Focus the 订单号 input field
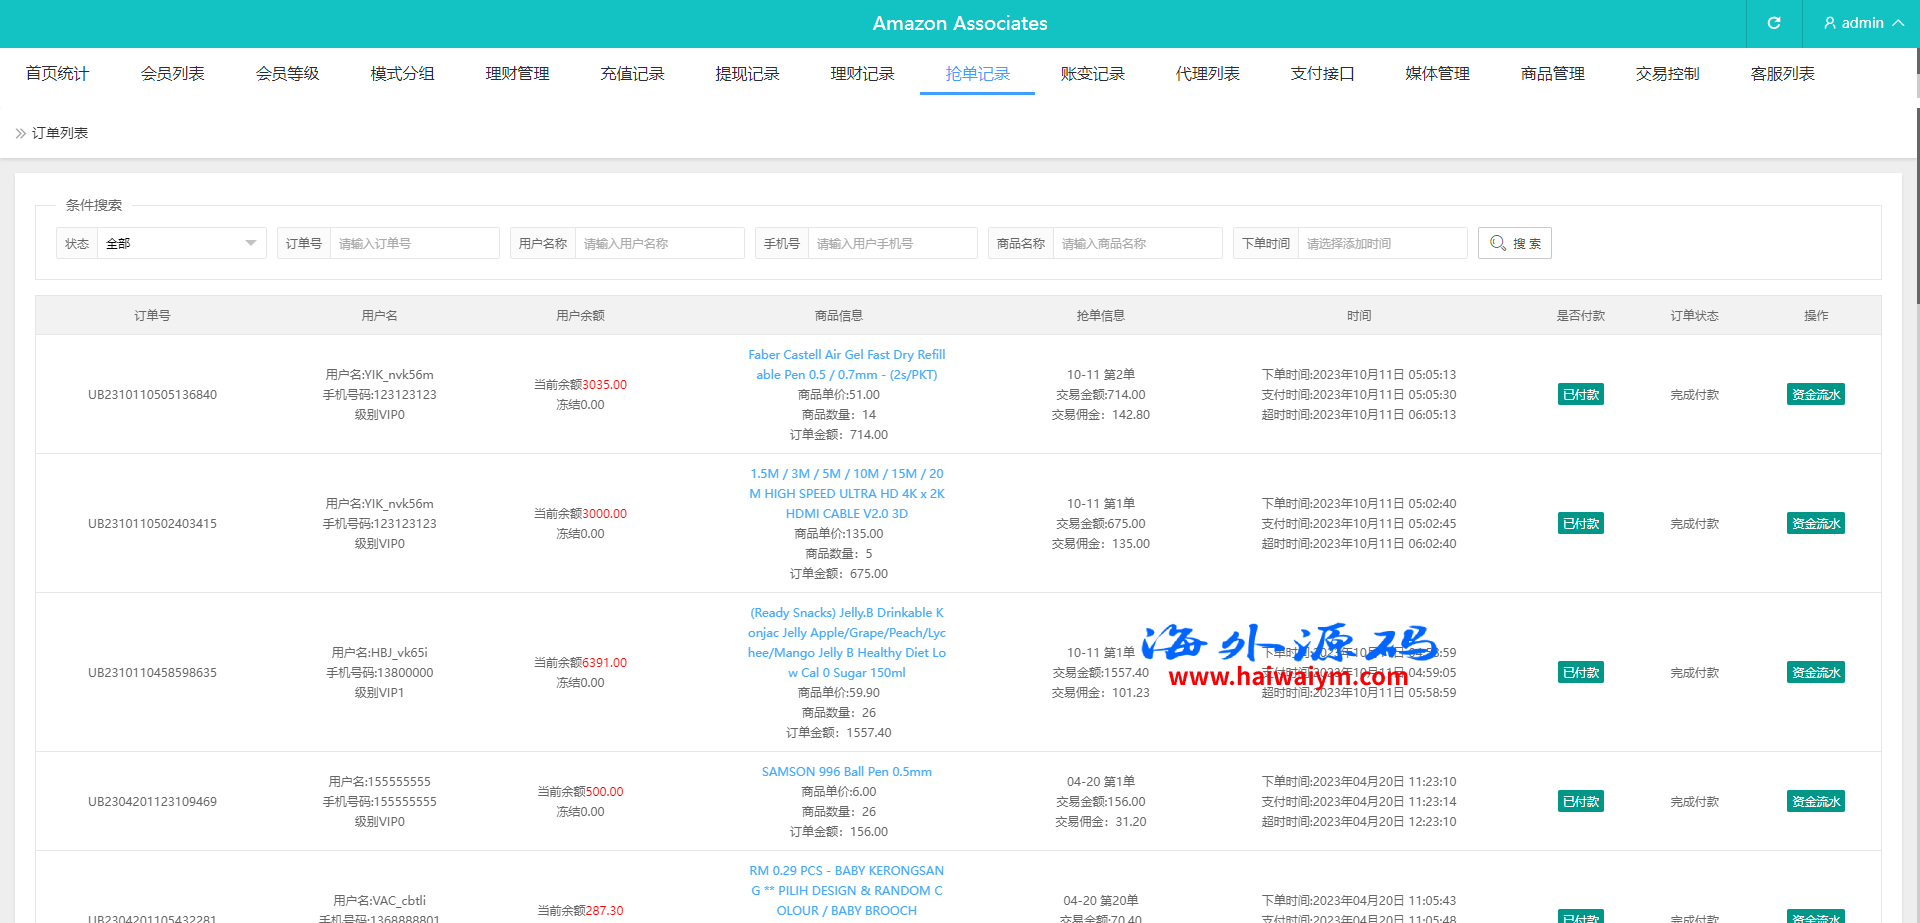This screenshot has width=1920, height=923. 414,243
